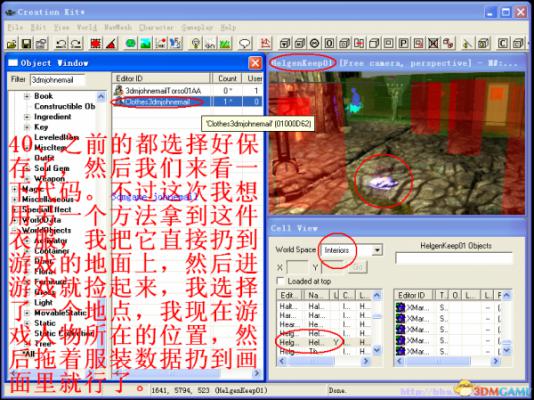
Task: Click the circle-with-minus toolbar icon
Action: [314, 44]
